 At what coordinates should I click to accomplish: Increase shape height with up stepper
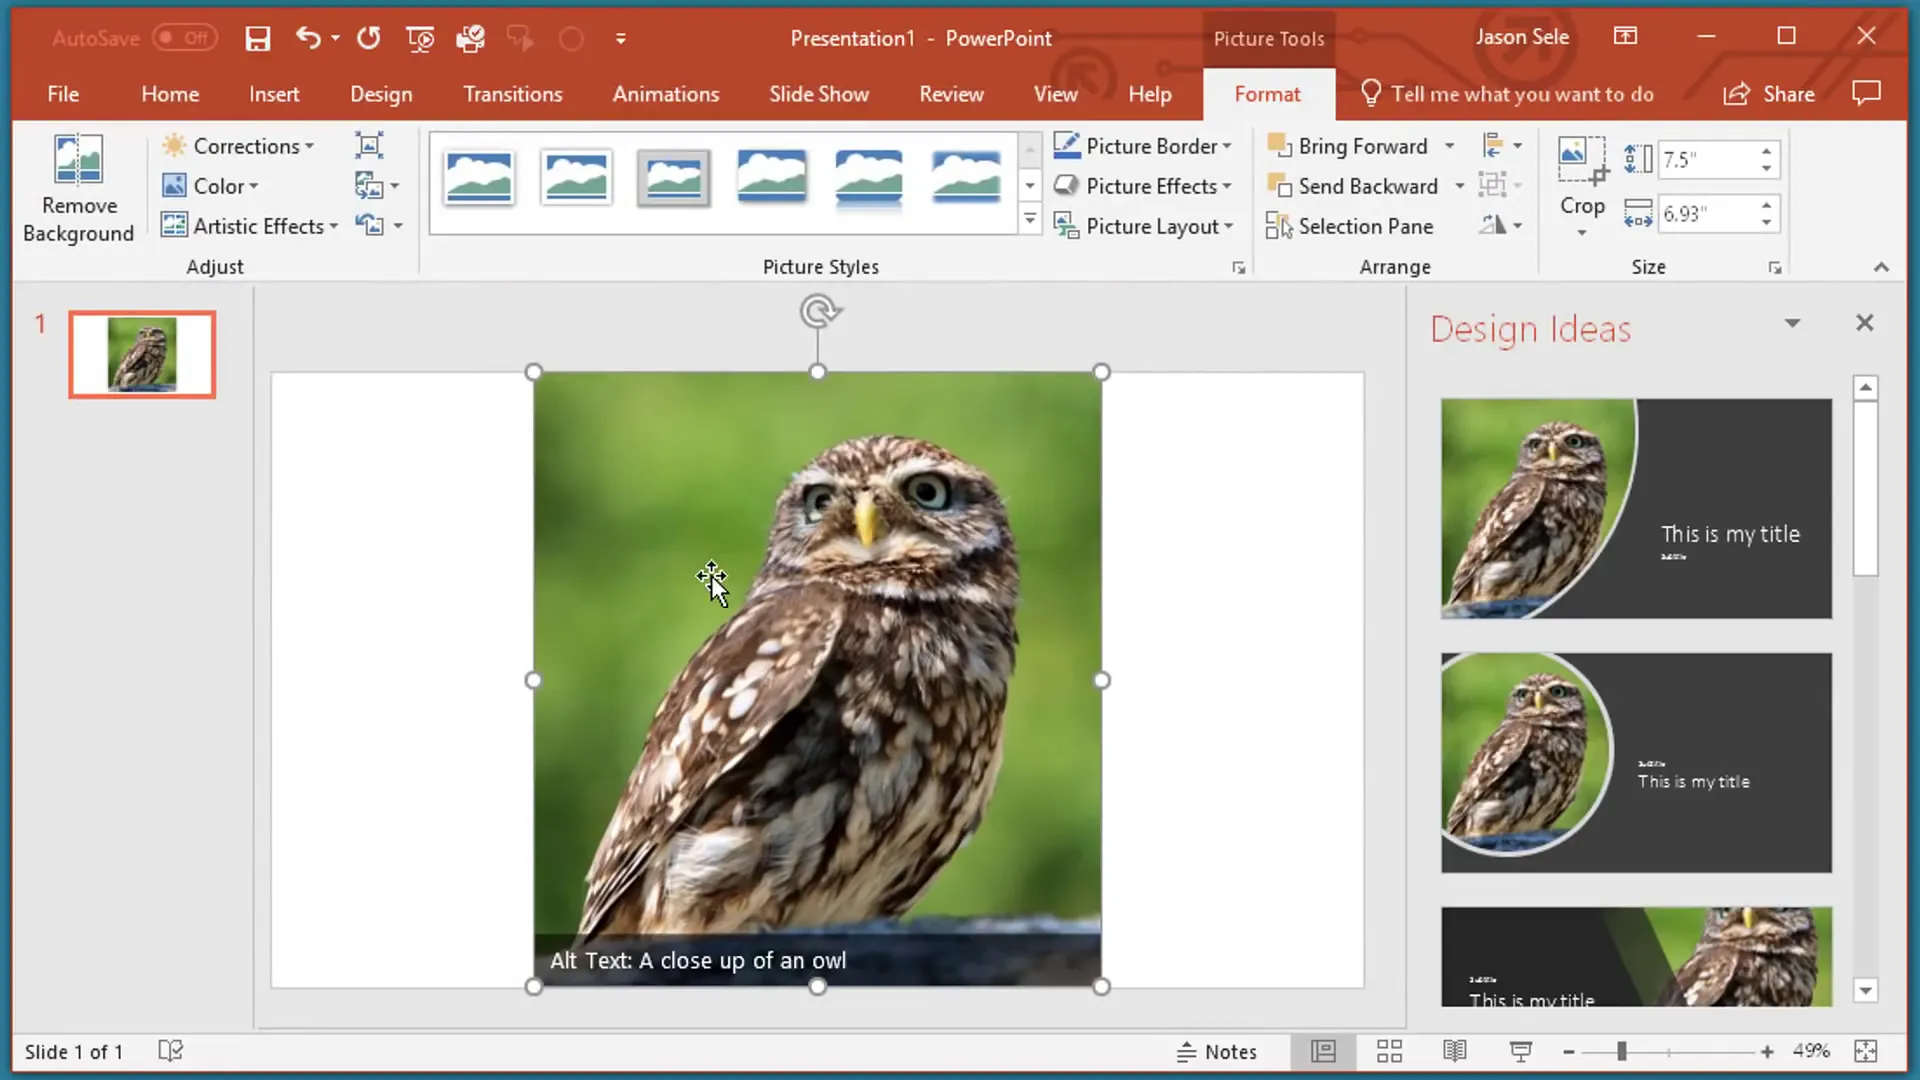click(1767, 151)
